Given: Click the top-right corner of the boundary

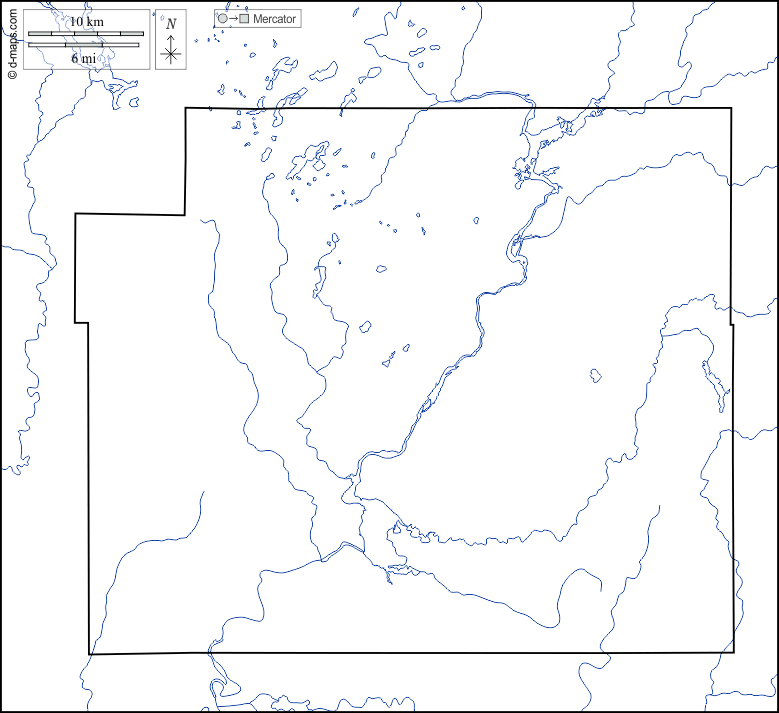Looking at the screenshot, I should tap(731, 108).
